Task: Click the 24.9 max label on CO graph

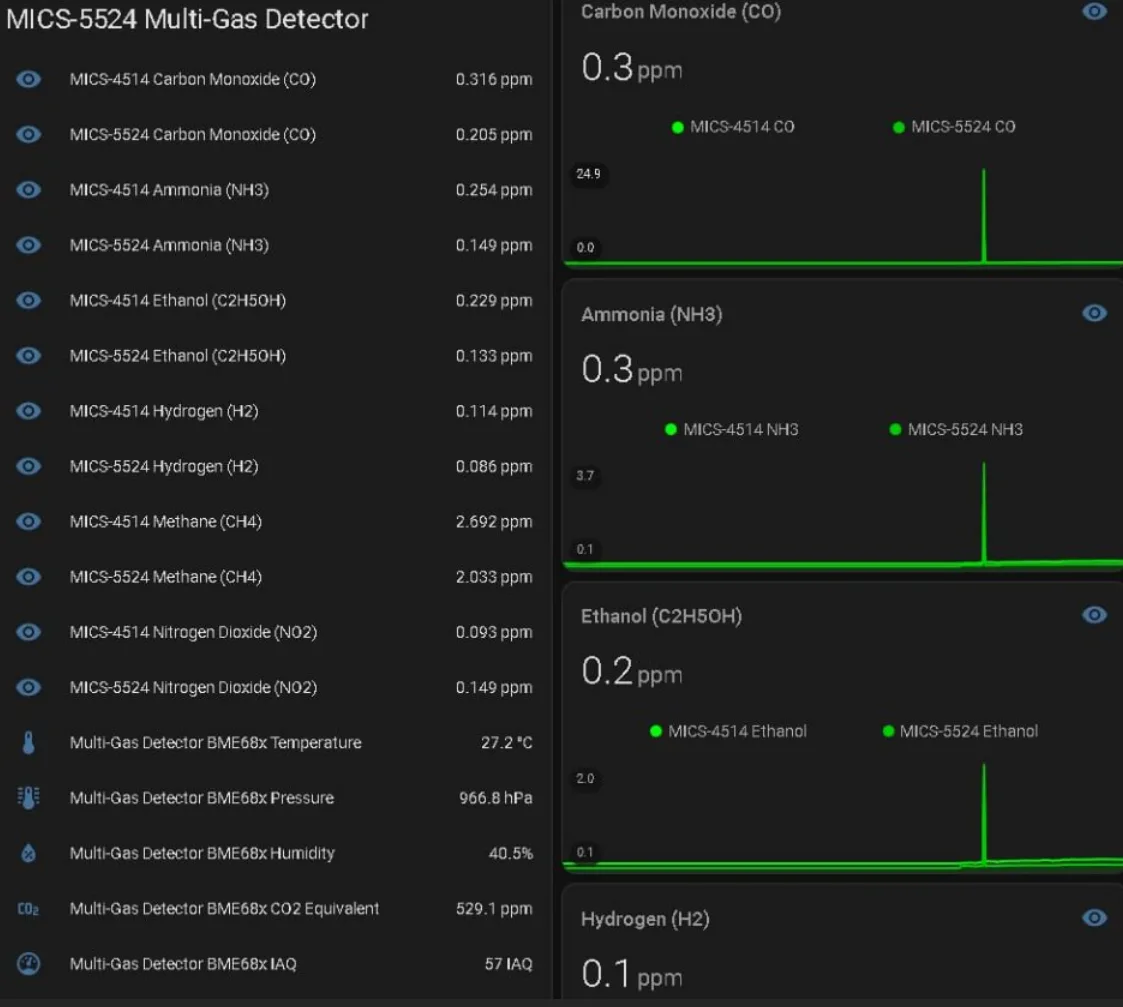Action: 588,174
